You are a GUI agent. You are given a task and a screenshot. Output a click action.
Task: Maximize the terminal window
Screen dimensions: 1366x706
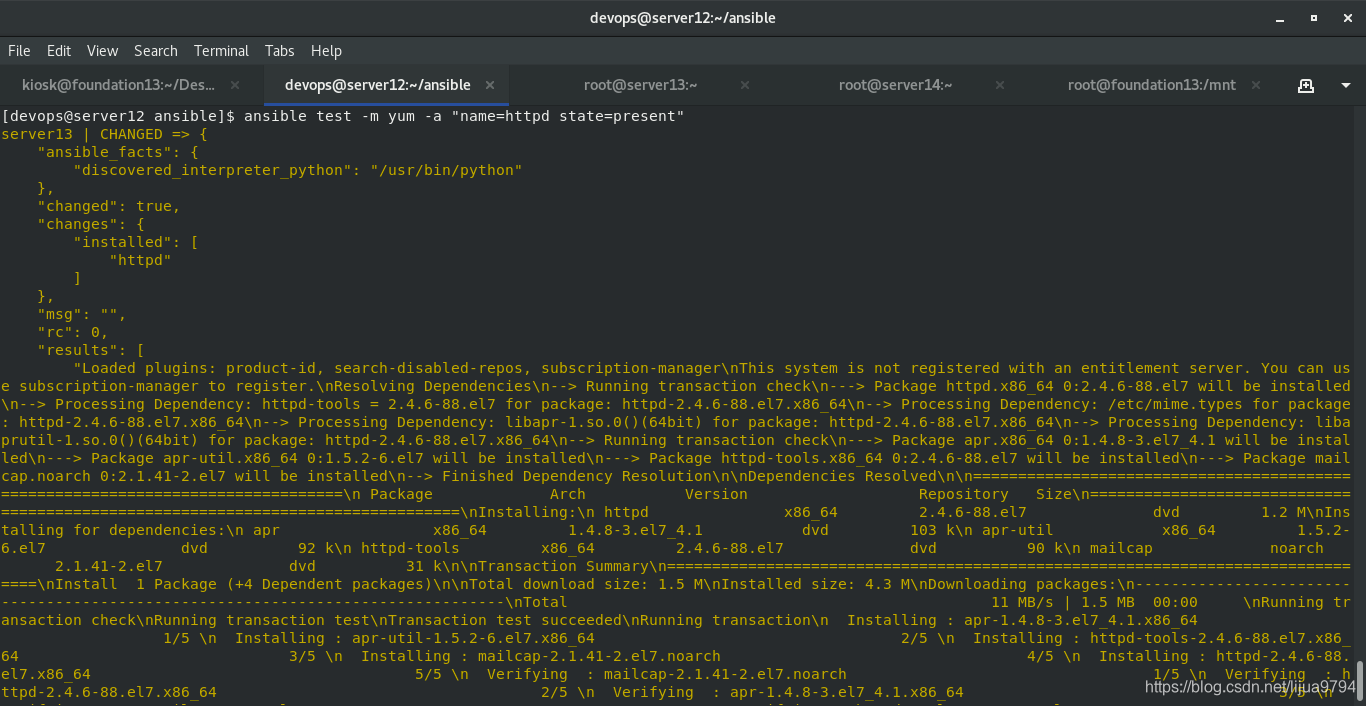(x=1314, y=18)
